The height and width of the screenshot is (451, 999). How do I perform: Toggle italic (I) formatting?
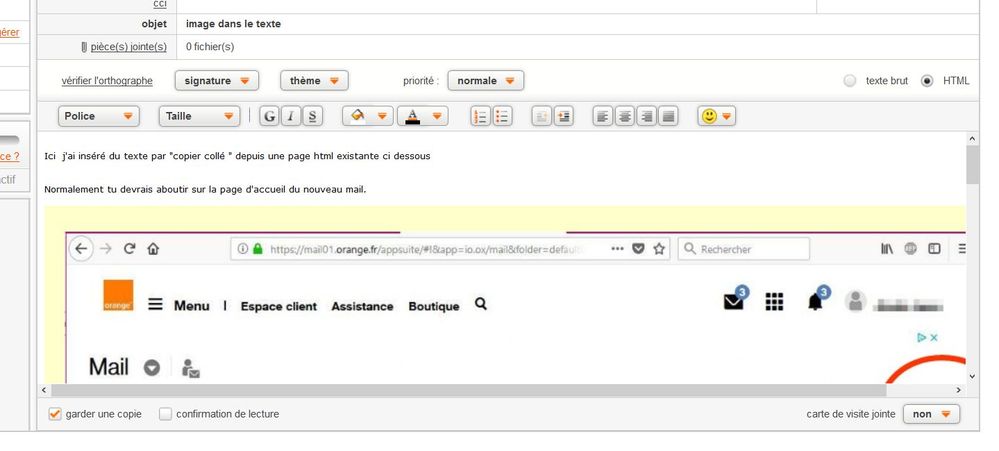click(291, 116)
